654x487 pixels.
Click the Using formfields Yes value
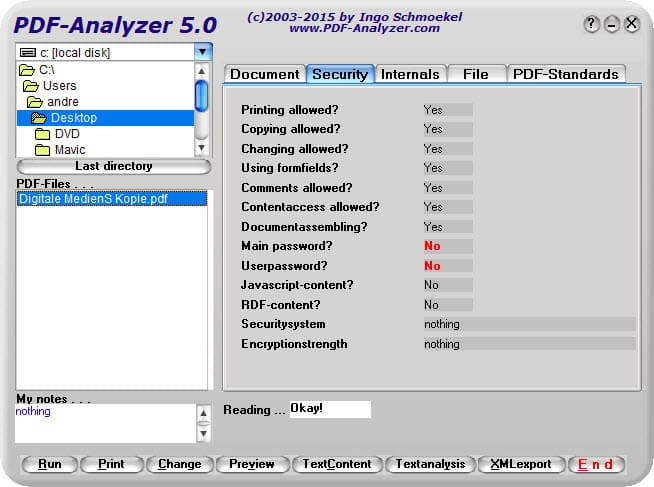[448, 168]
